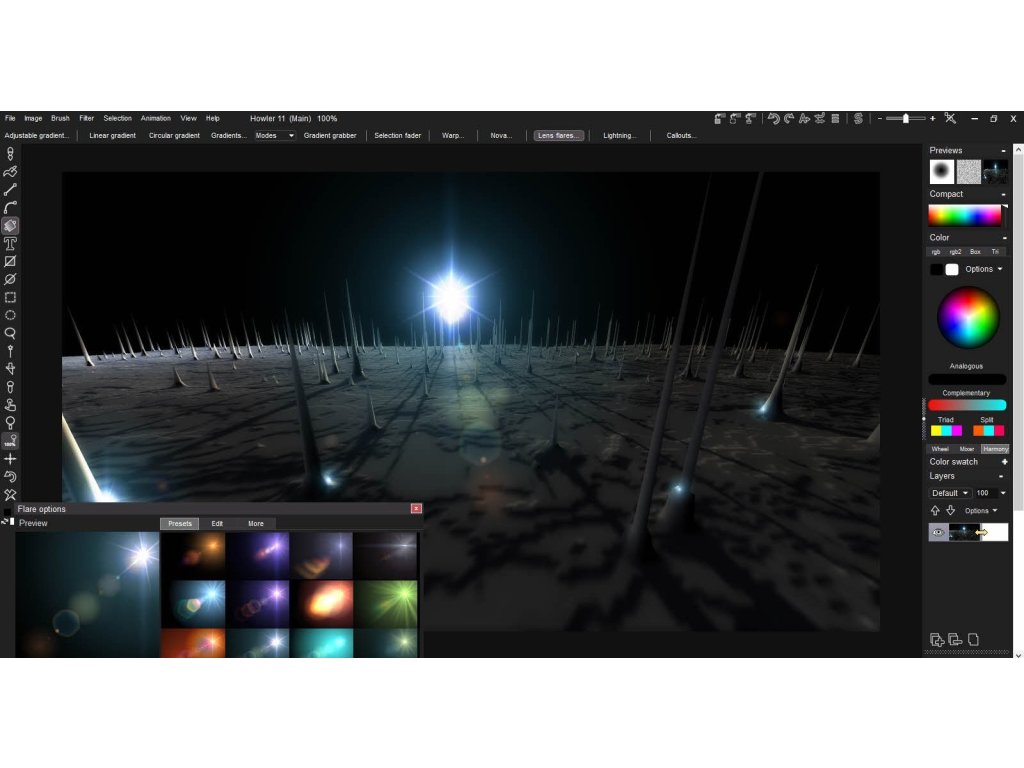Screen dimensions: 1024x768
Task: Toggle layer visibility eye icon
Action: pyautogui.click(x=938, y=533)
